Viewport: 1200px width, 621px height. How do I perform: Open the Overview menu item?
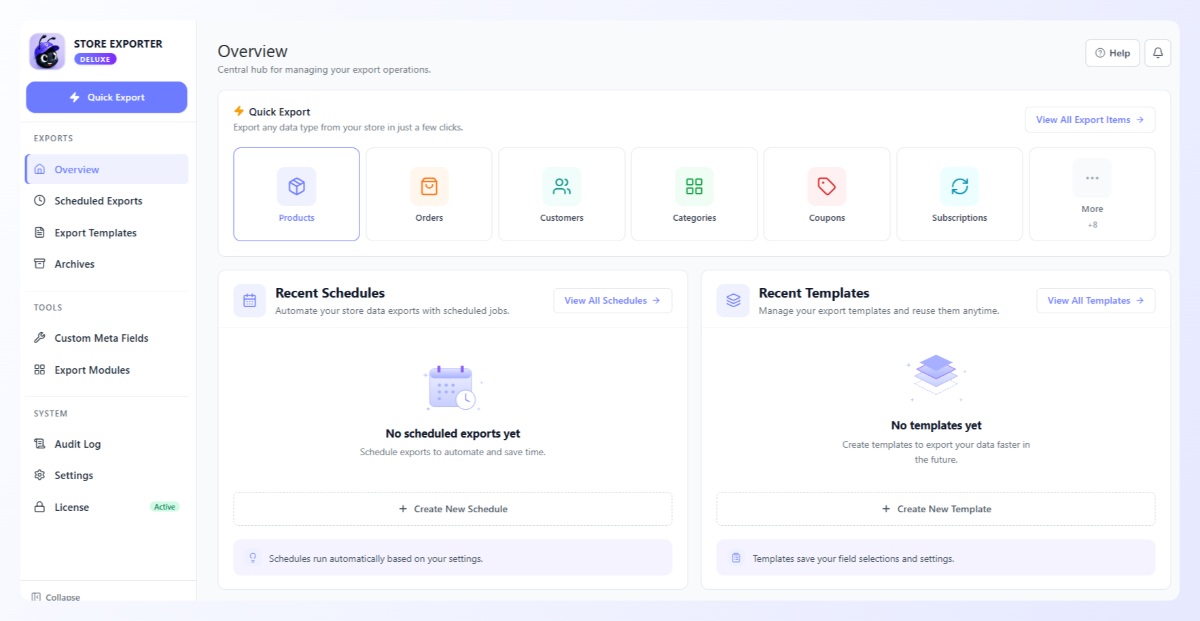pyautogui.click(x=106, y=169)
